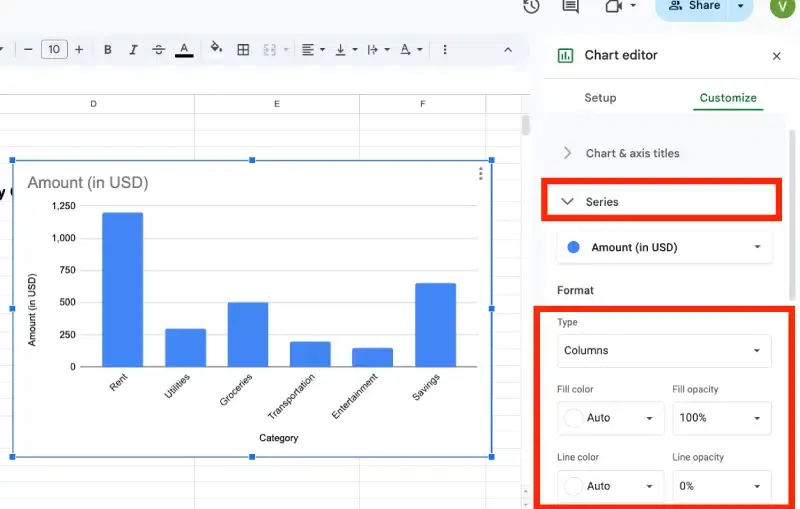The width and height of the screenshot is (800, 509).
Task: Click the Share button
Action: point(694,6)
